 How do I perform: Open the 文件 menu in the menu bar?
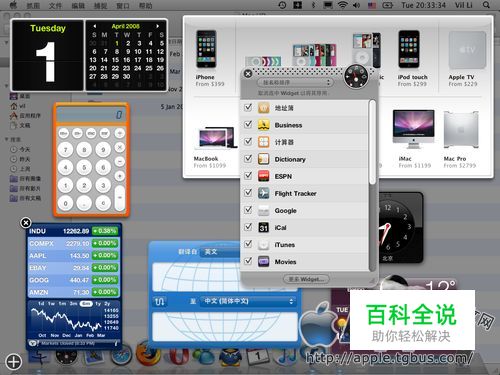tap(55, 5)
